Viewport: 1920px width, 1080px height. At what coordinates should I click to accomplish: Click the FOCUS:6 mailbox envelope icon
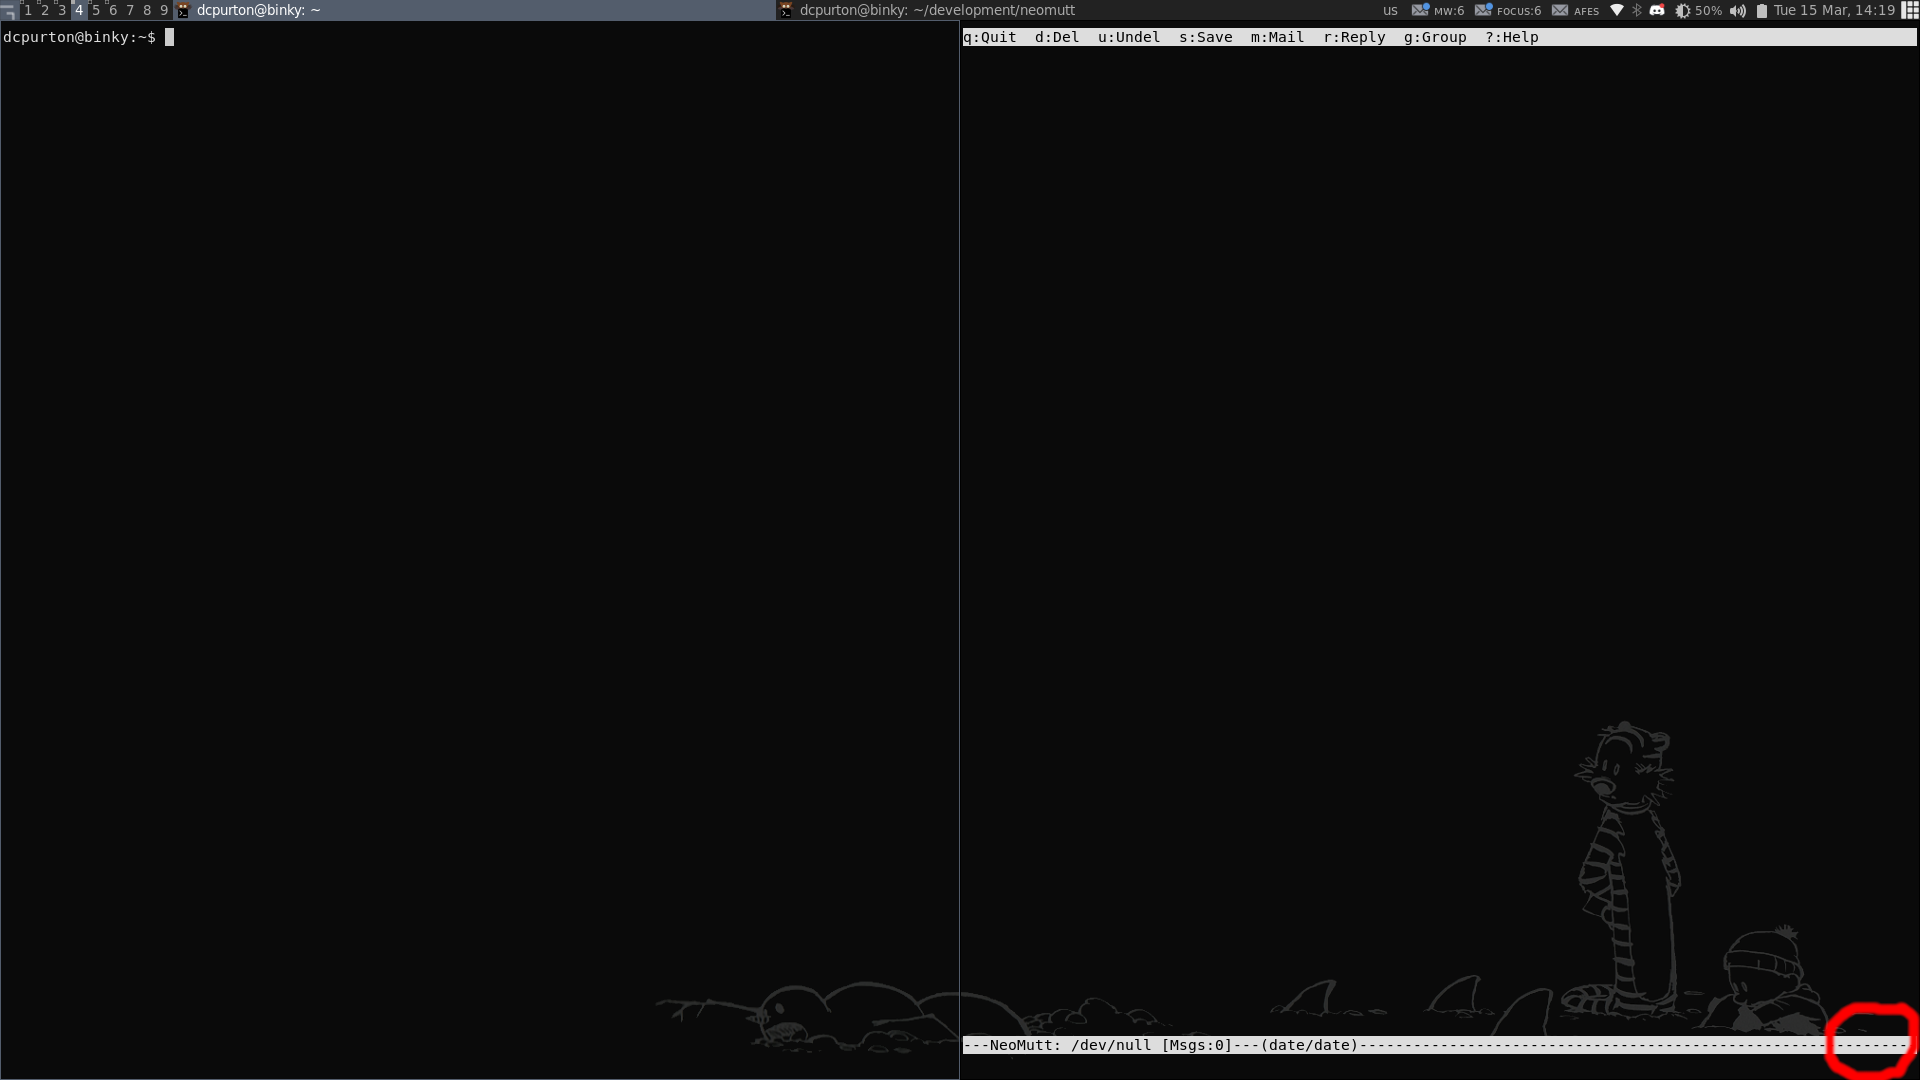(1482, 10)
